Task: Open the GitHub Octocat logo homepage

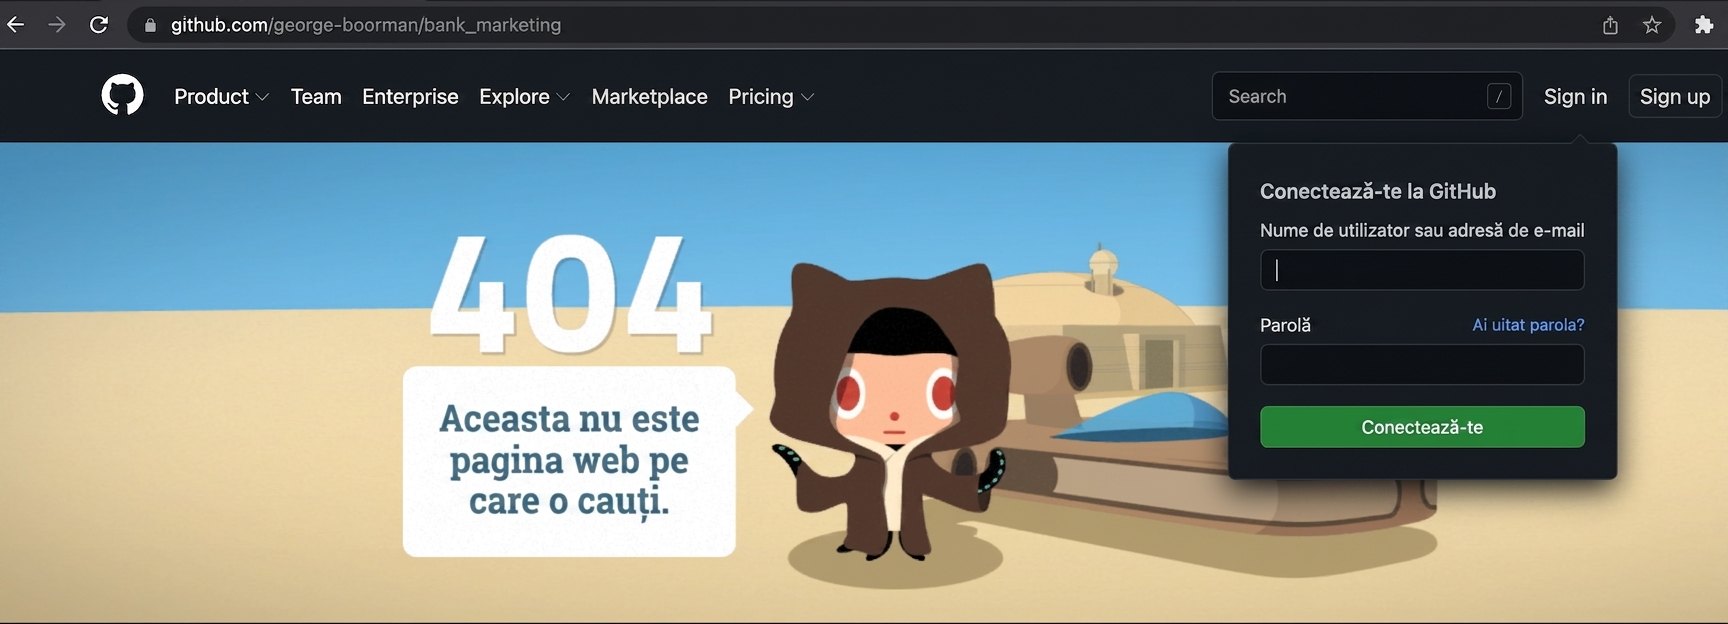Action: click(x=122, y=96)
